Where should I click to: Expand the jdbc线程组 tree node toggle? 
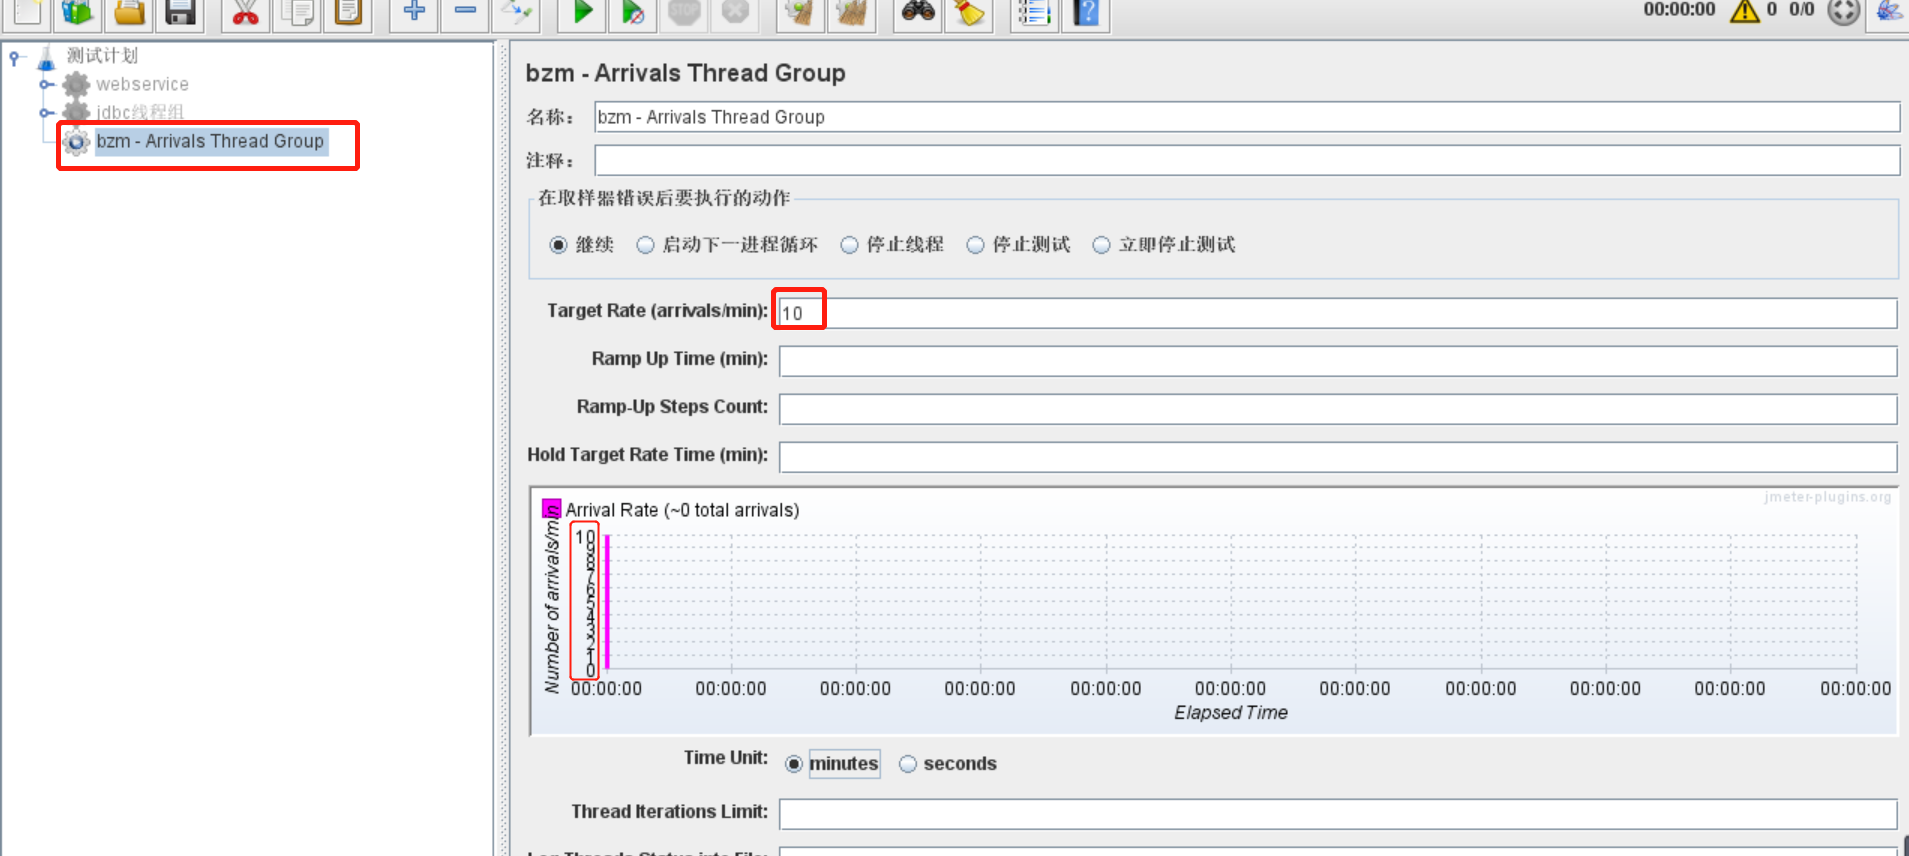pos(46,113)
